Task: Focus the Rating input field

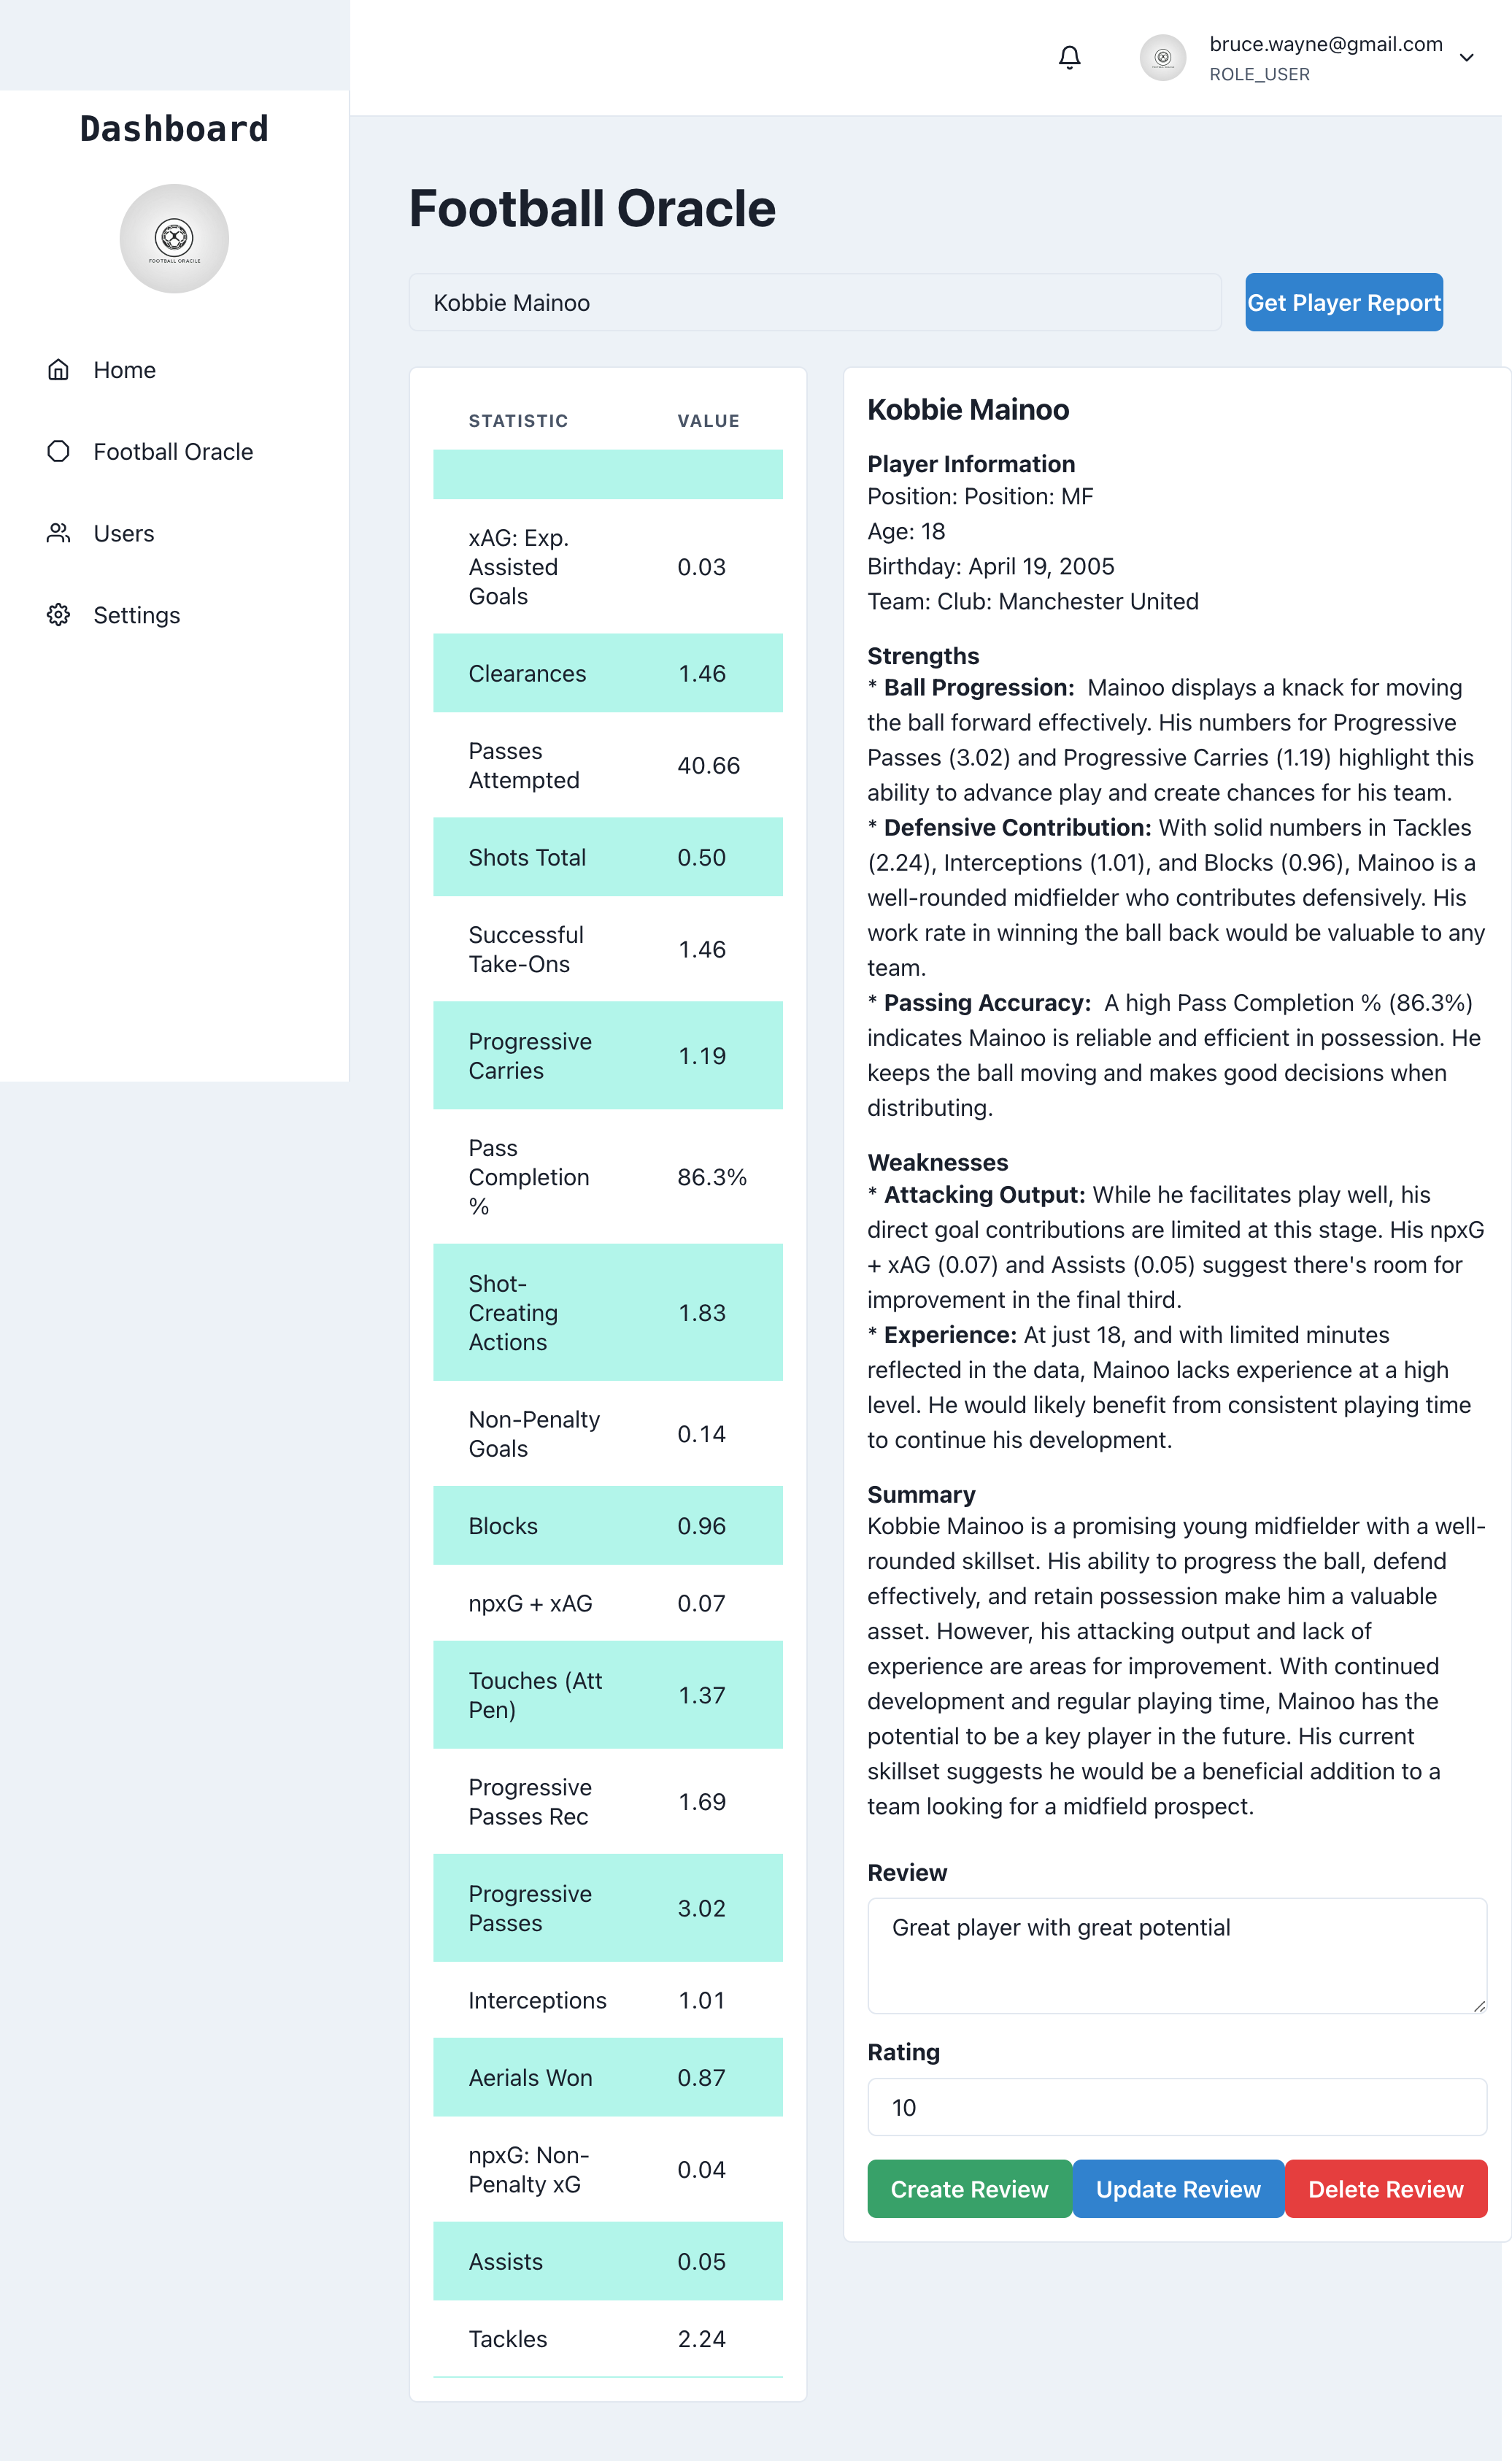Action: point(1176,2107)
